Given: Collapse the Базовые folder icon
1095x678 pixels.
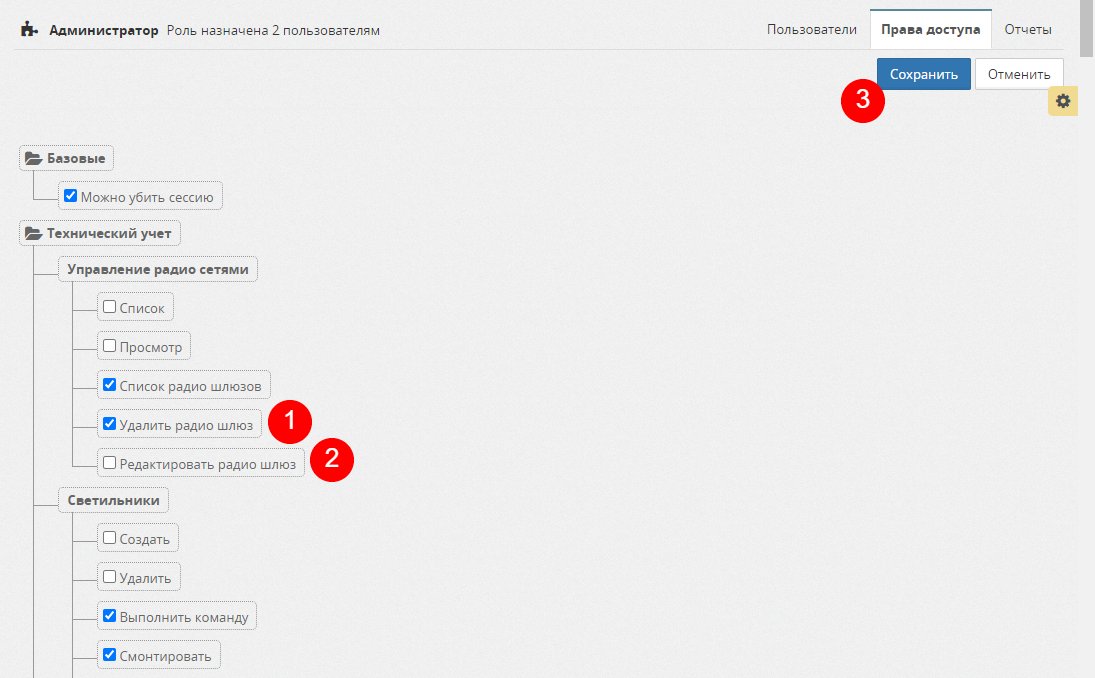Looking at the screenshot, I should (x=33, y=158).
